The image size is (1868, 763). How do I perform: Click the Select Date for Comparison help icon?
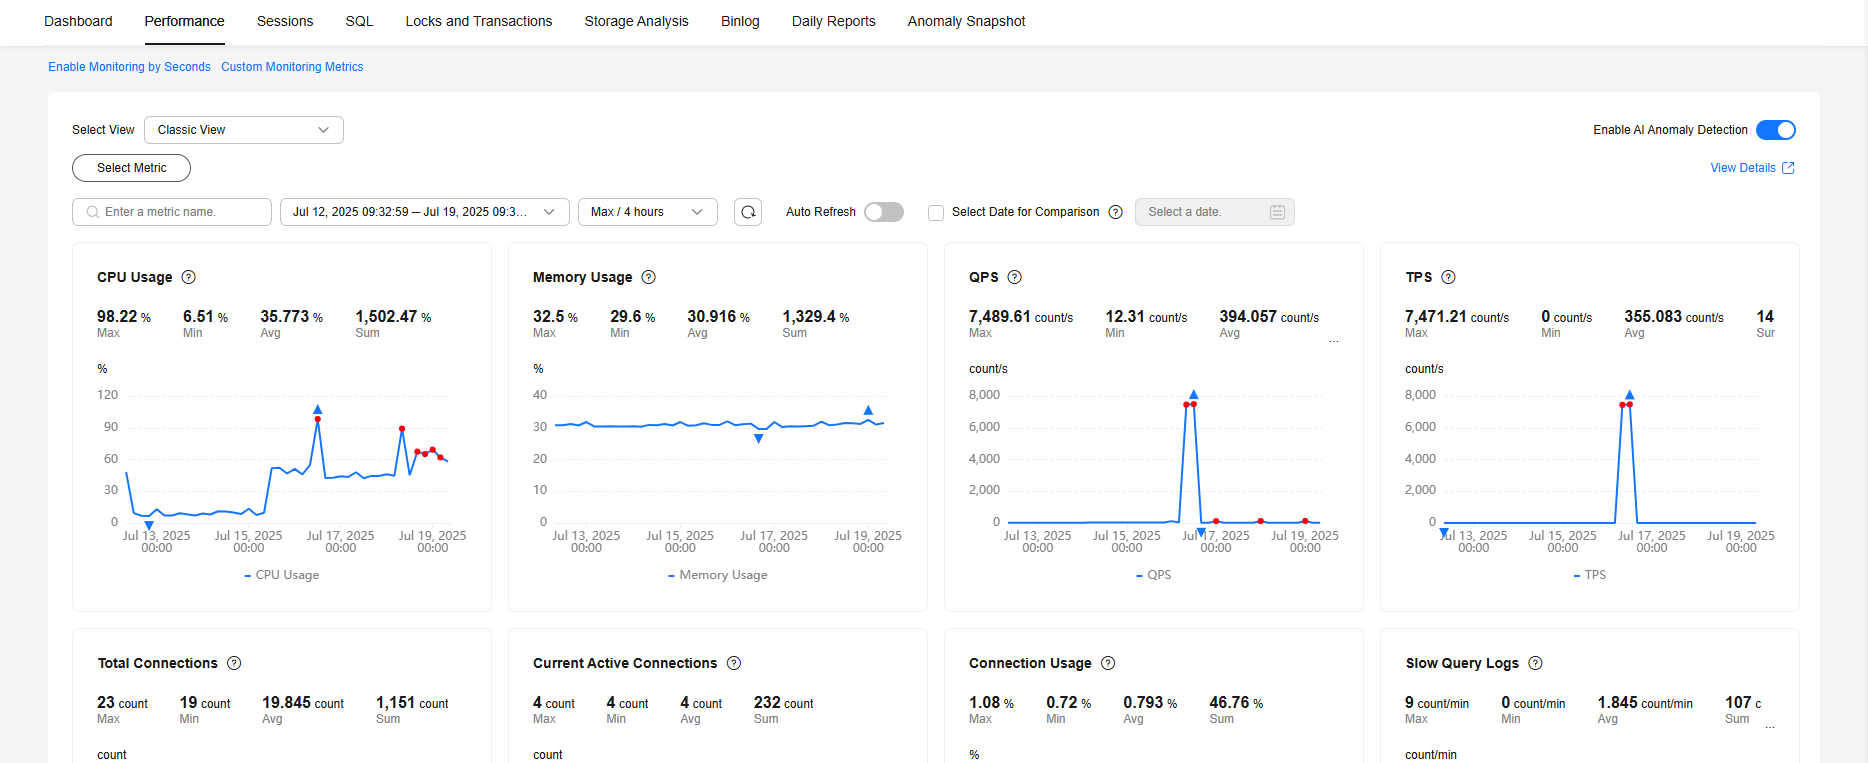pyautogui.click(x=1116, y=212)
